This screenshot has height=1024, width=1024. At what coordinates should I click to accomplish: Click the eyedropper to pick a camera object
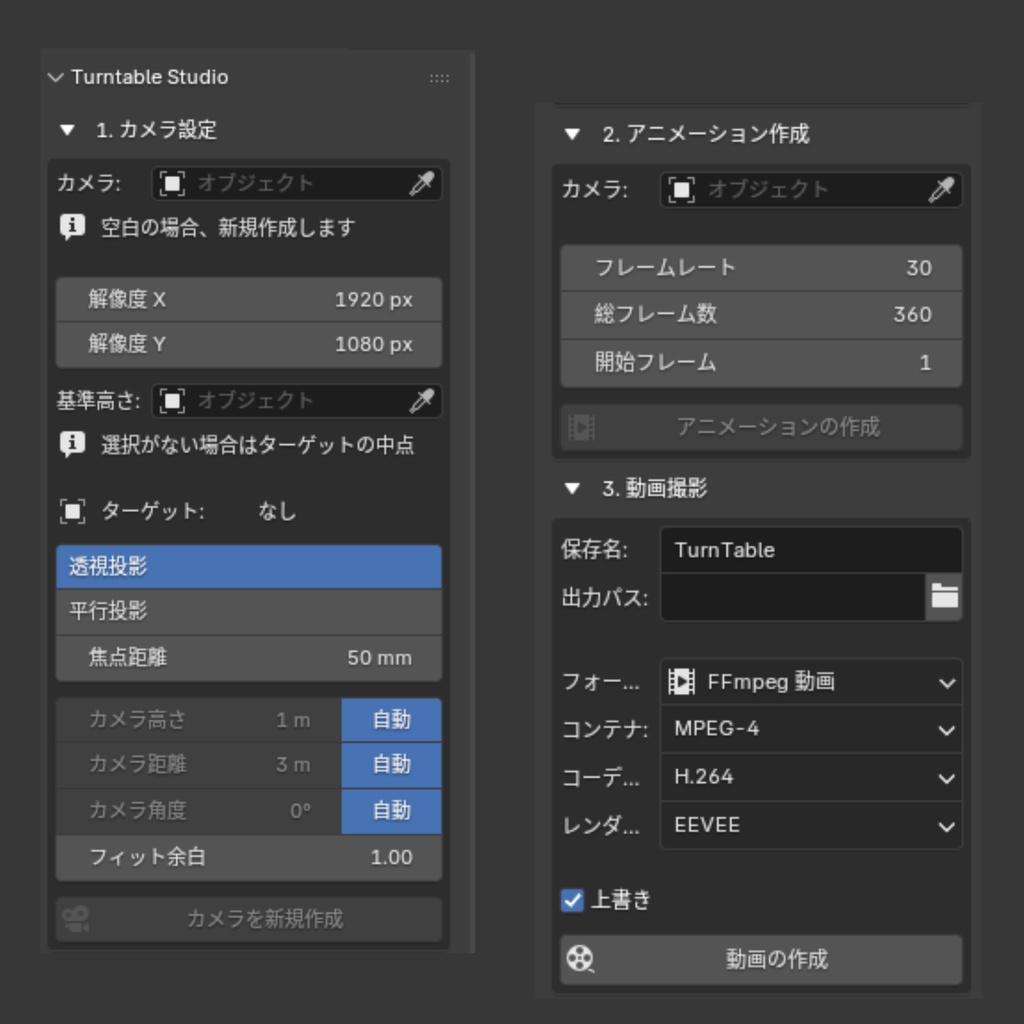424,183
